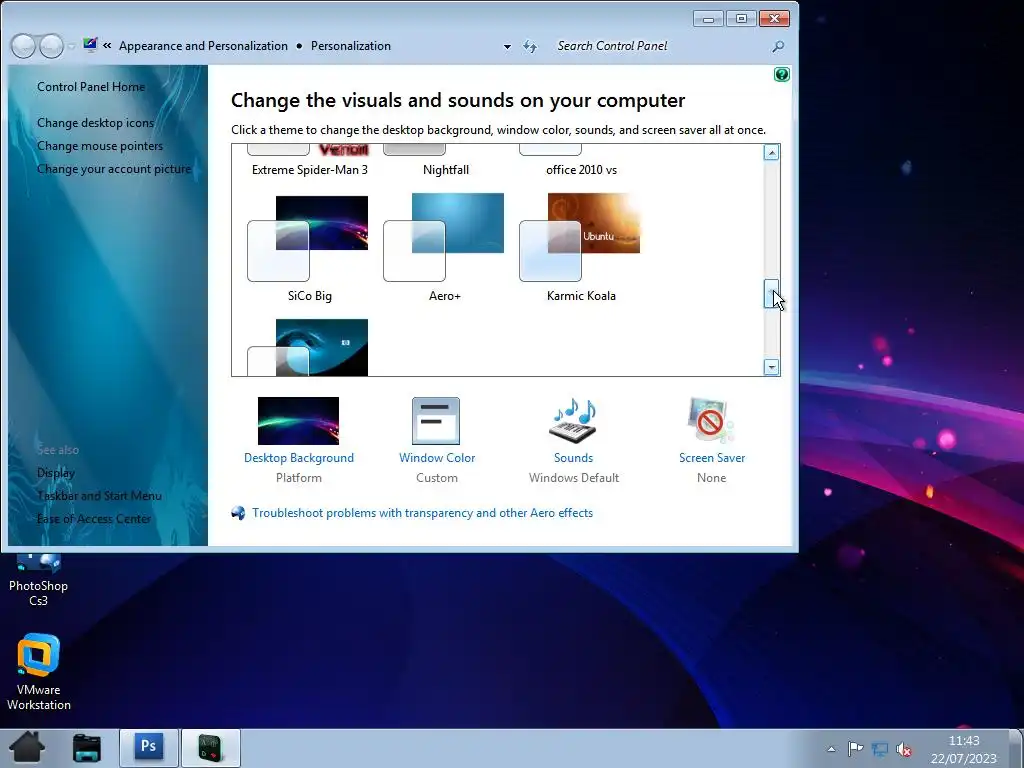
Task: Open the Desktop Background icon
Action: click(298, 421)
